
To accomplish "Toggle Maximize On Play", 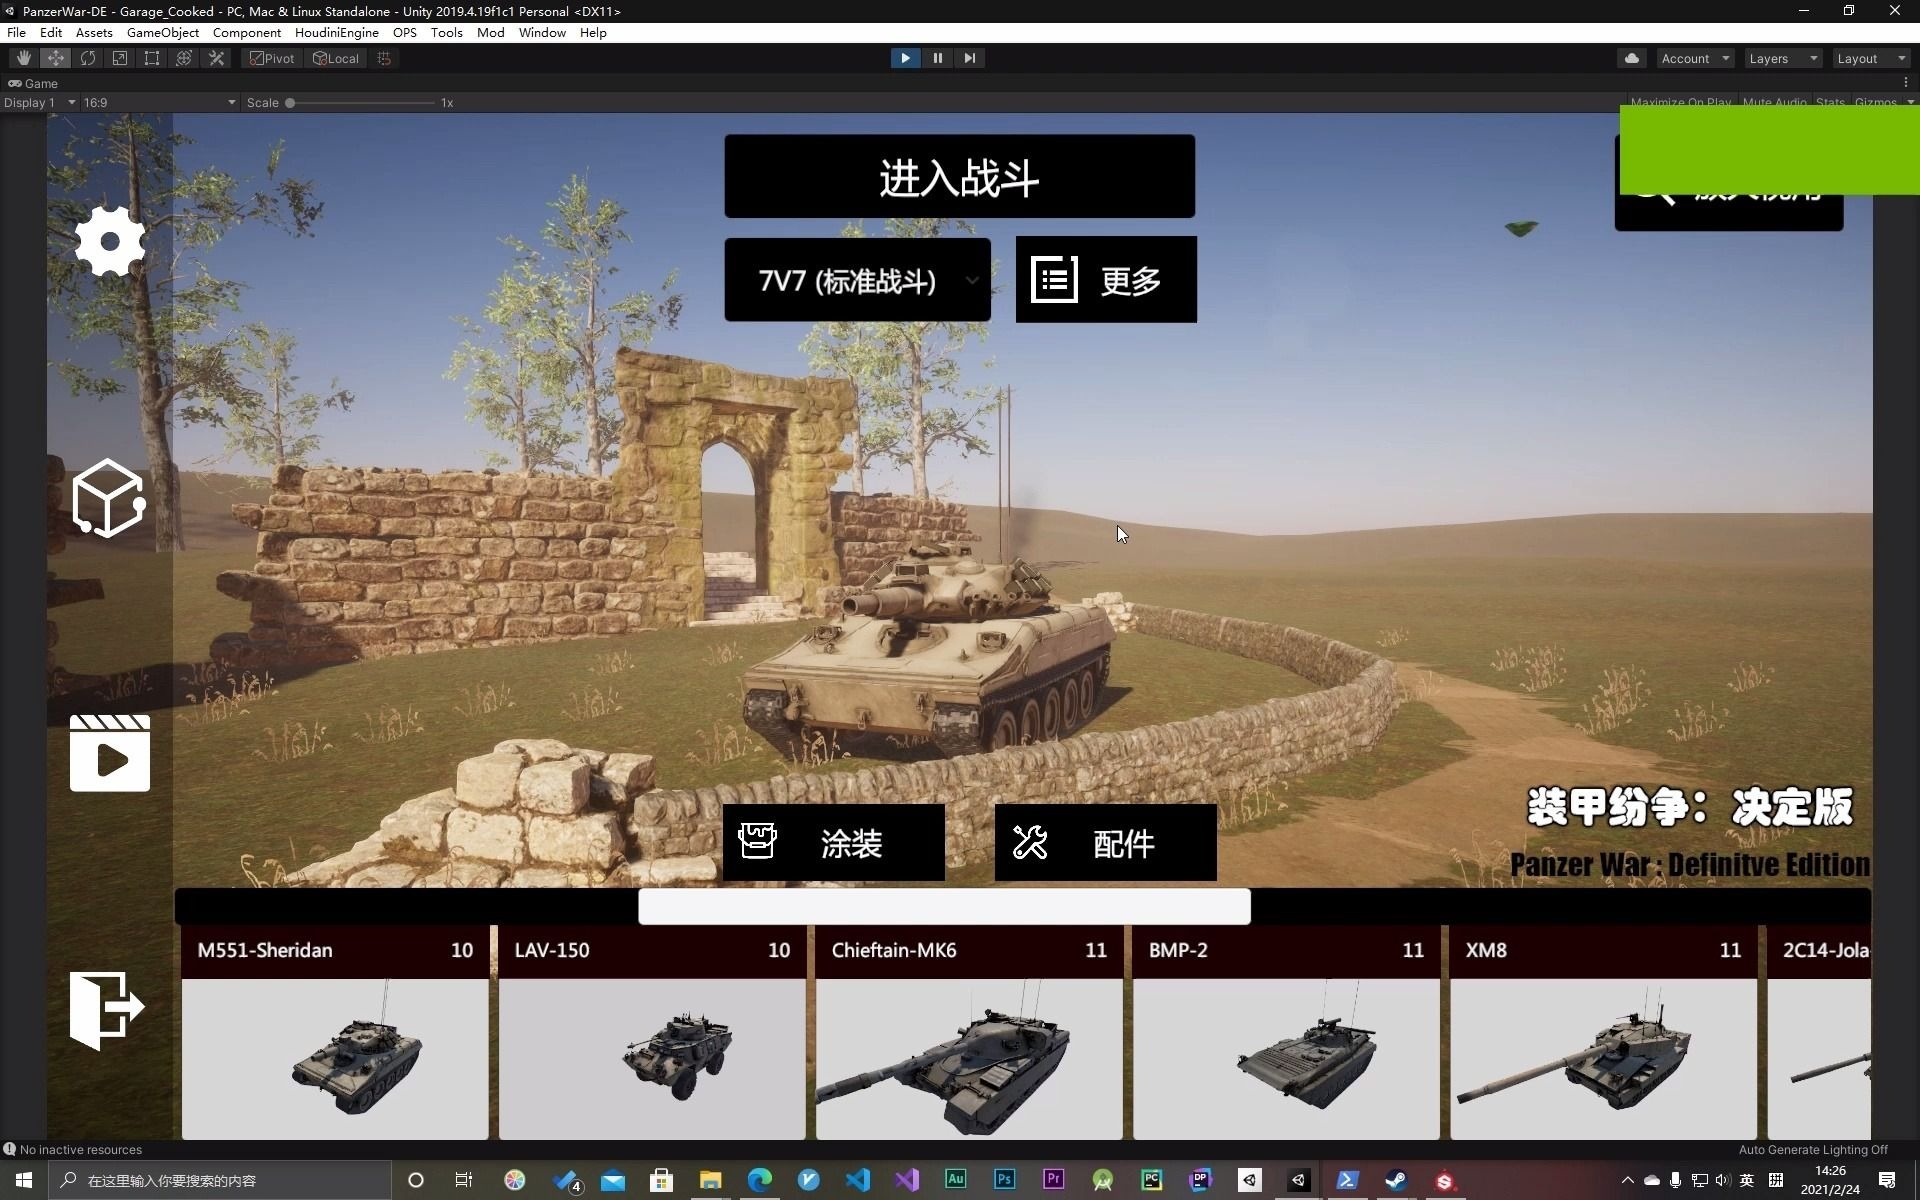I will (x=1680, y=102).
